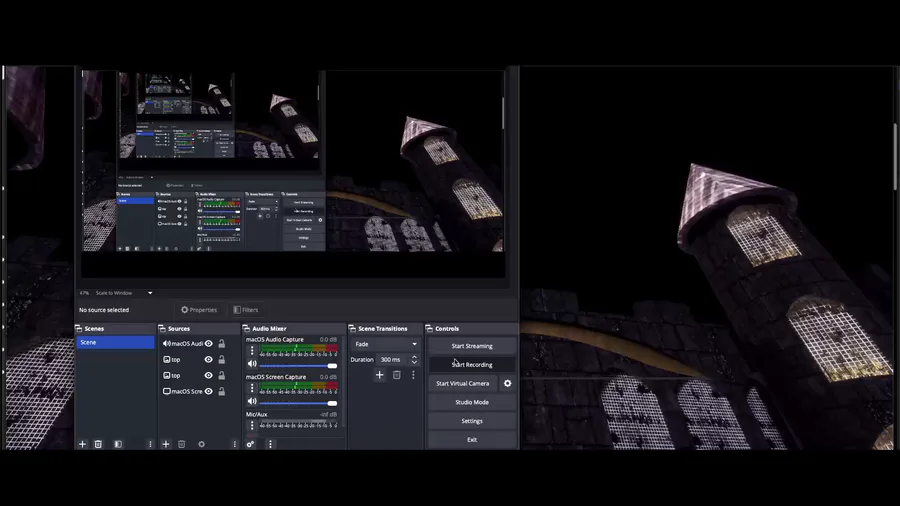Float the Scenes dock using header icon
The image size is (900, 506).
[x=79, y=329]
